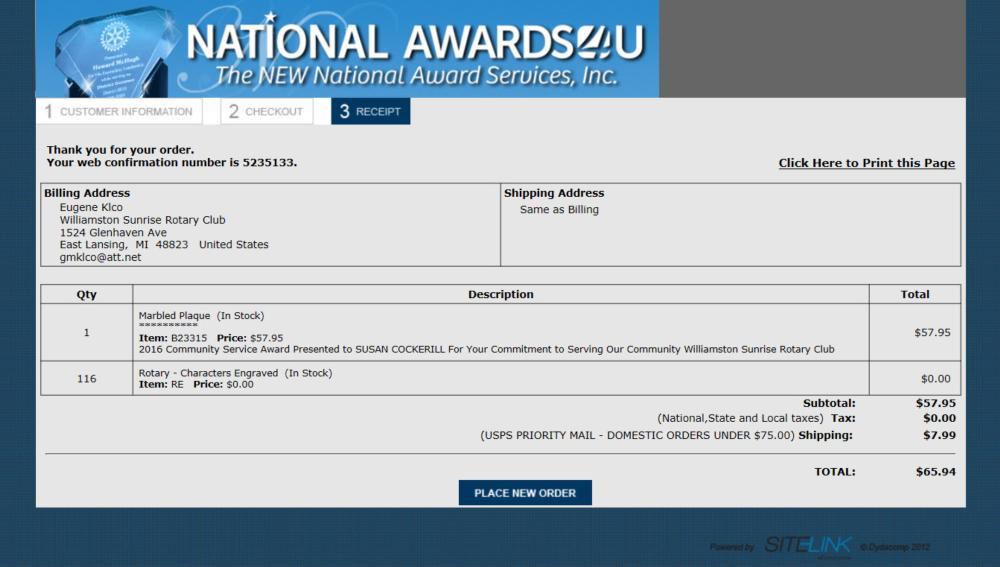Click the Item RE price line
Viewport: 1000px width, 567px height.
coord(196,385)
